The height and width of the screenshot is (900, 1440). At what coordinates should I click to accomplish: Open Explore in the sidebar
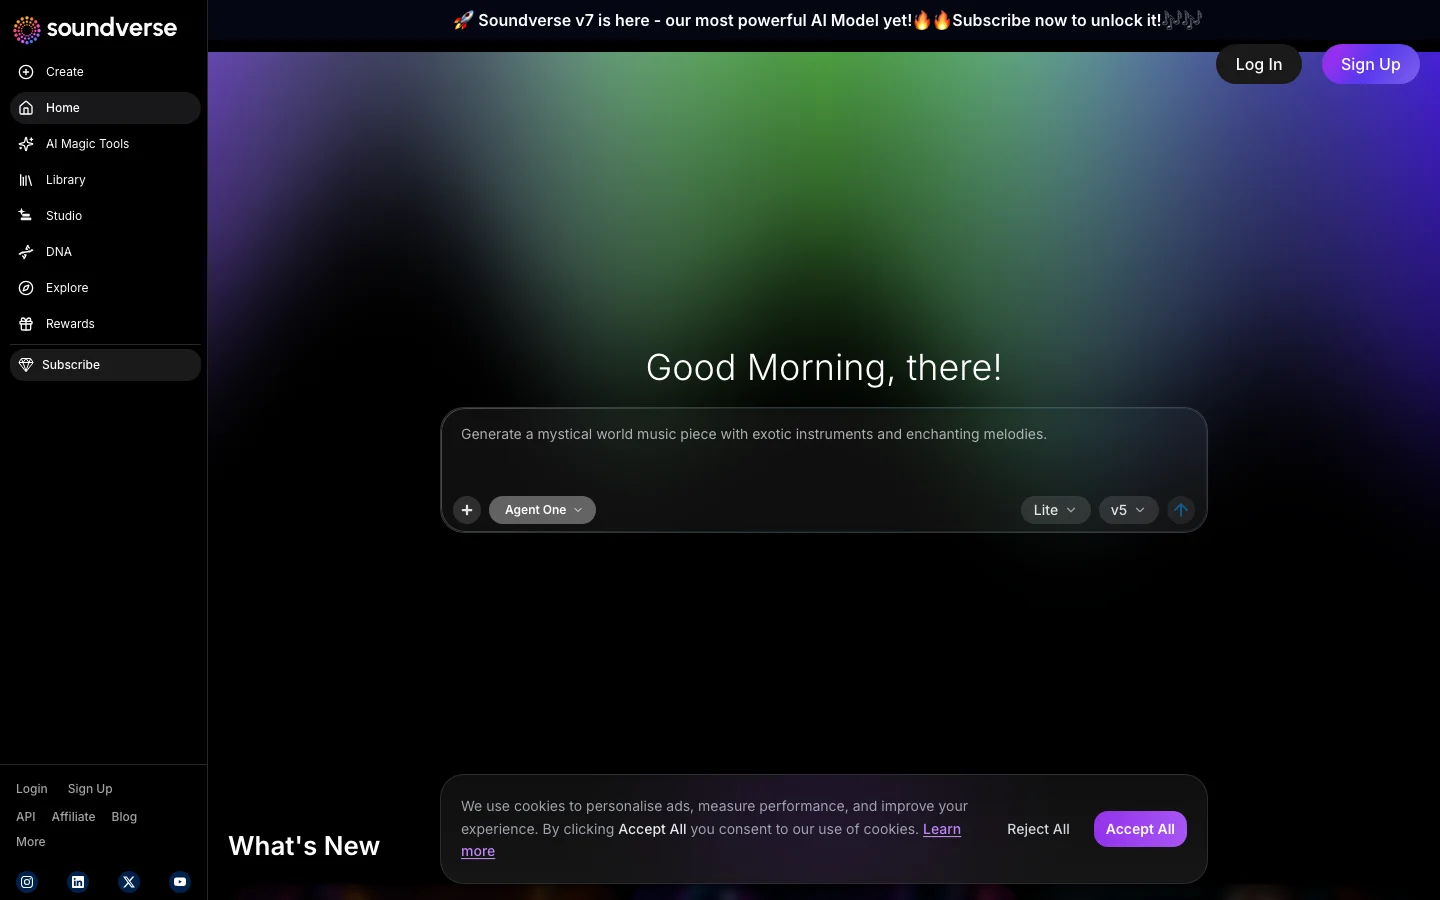point(105,288)
